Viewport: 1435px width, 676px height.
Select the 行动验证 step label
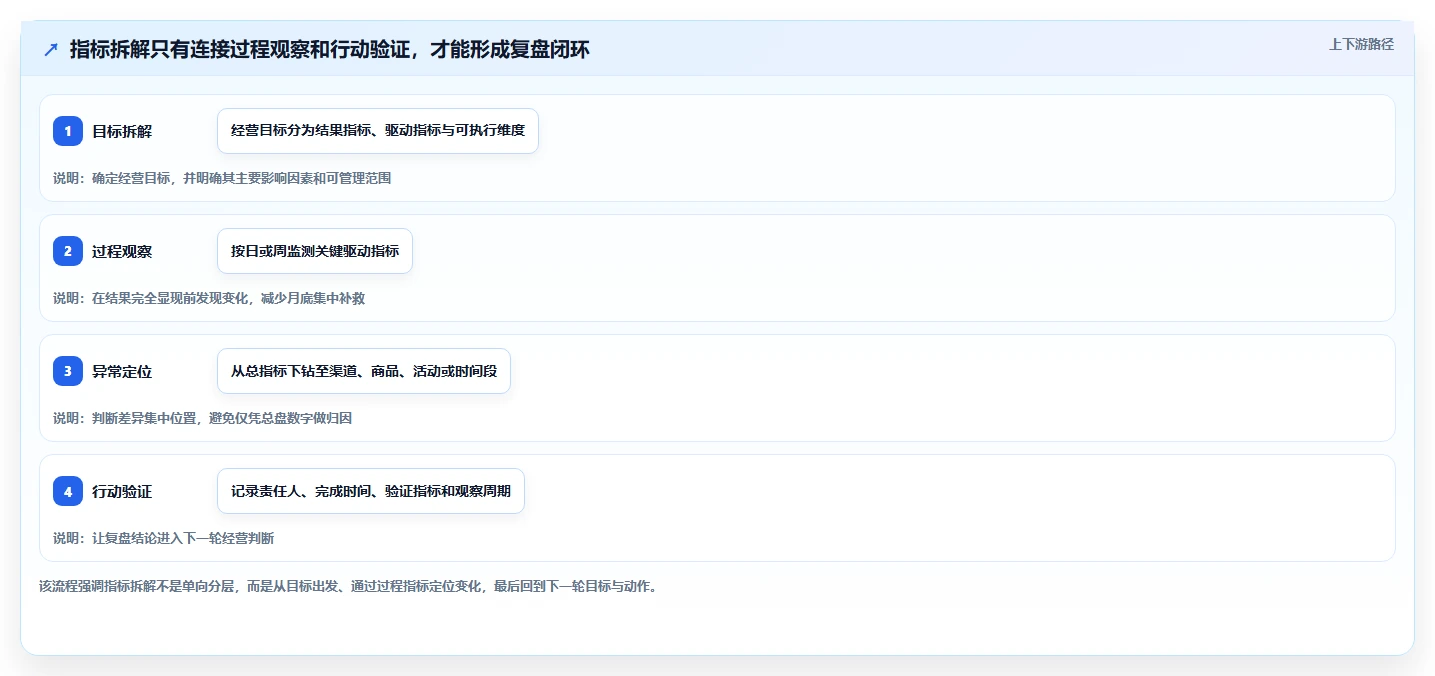[x=122, y=491]
